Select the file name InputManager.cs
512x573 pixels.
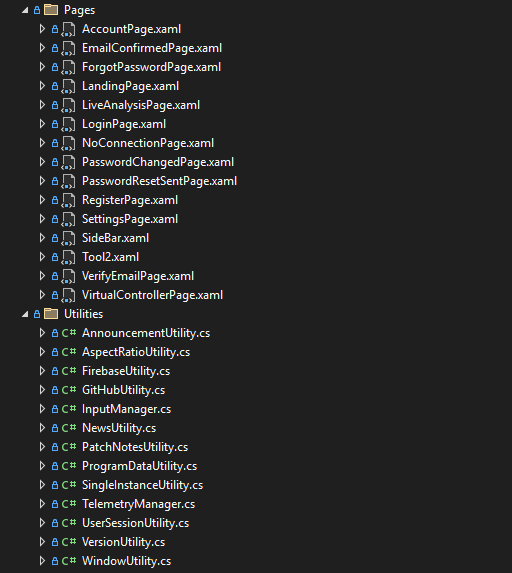(x=126, y=409)
